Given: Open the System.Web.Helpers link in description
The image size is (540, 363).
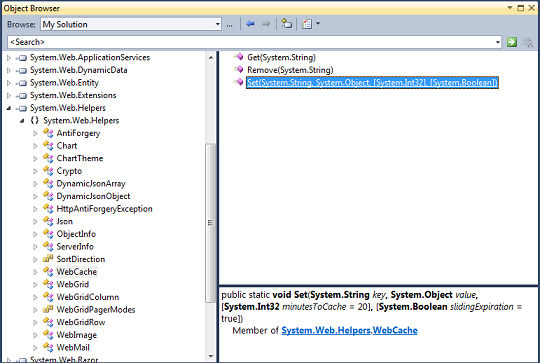Looking at the screenshot, I should coord(326,331).
